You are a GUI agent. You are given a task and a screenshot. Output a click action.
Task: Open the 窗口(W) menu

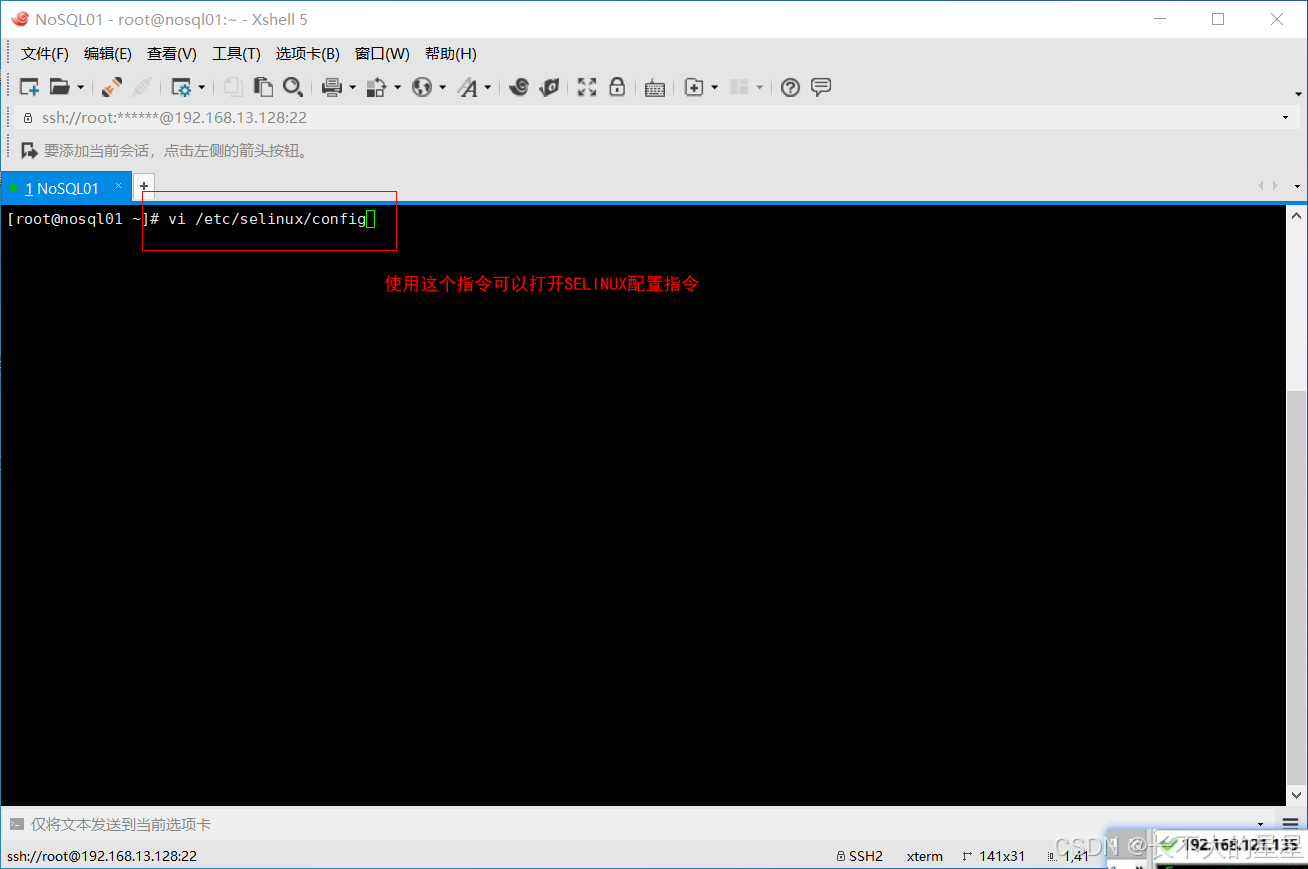tap(382, 53)
